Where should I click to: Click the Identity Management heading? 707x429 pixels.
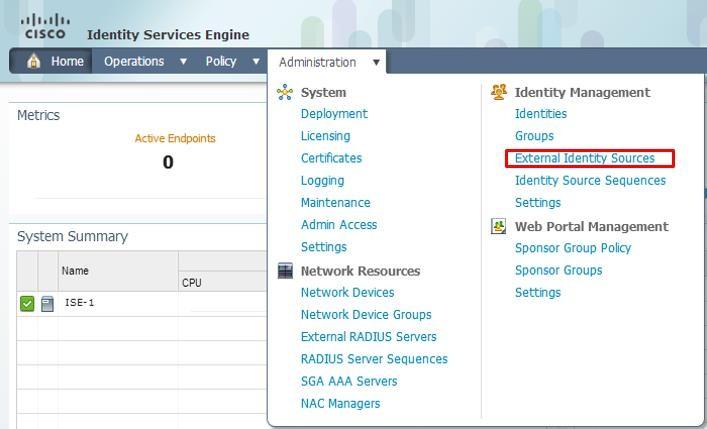pos(582,92)
